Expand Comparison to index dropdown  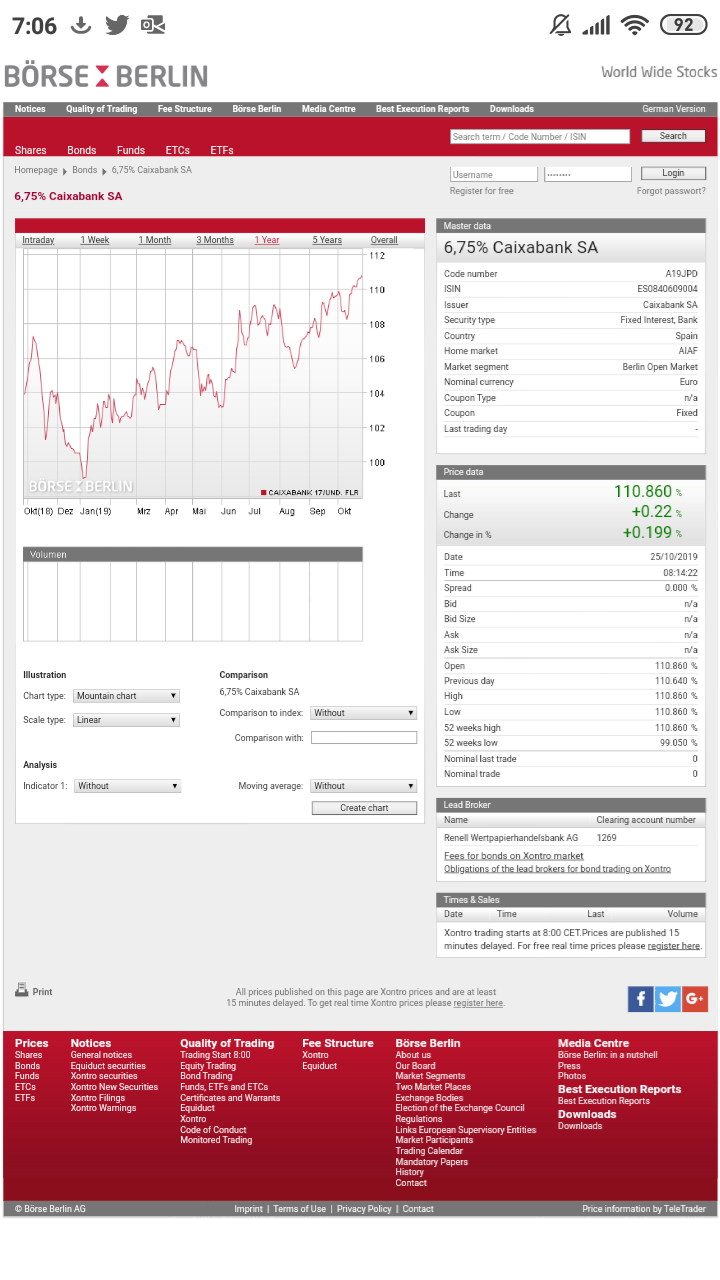point(364,713)
